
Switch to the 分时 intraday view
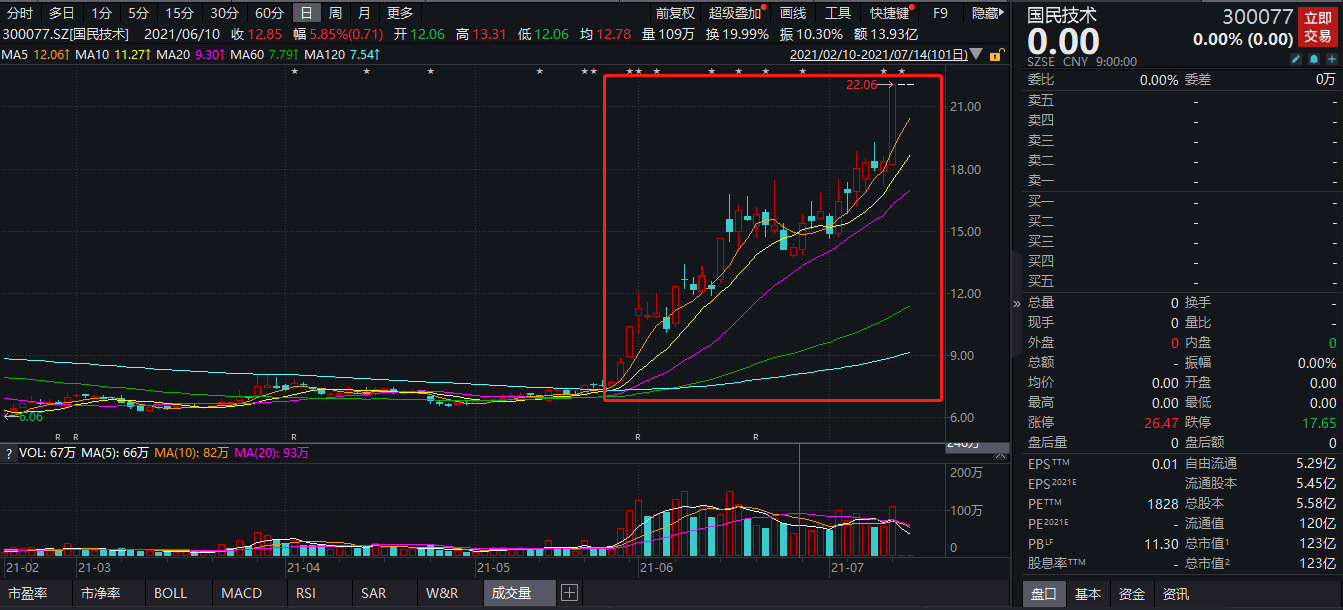coord(20,13)
